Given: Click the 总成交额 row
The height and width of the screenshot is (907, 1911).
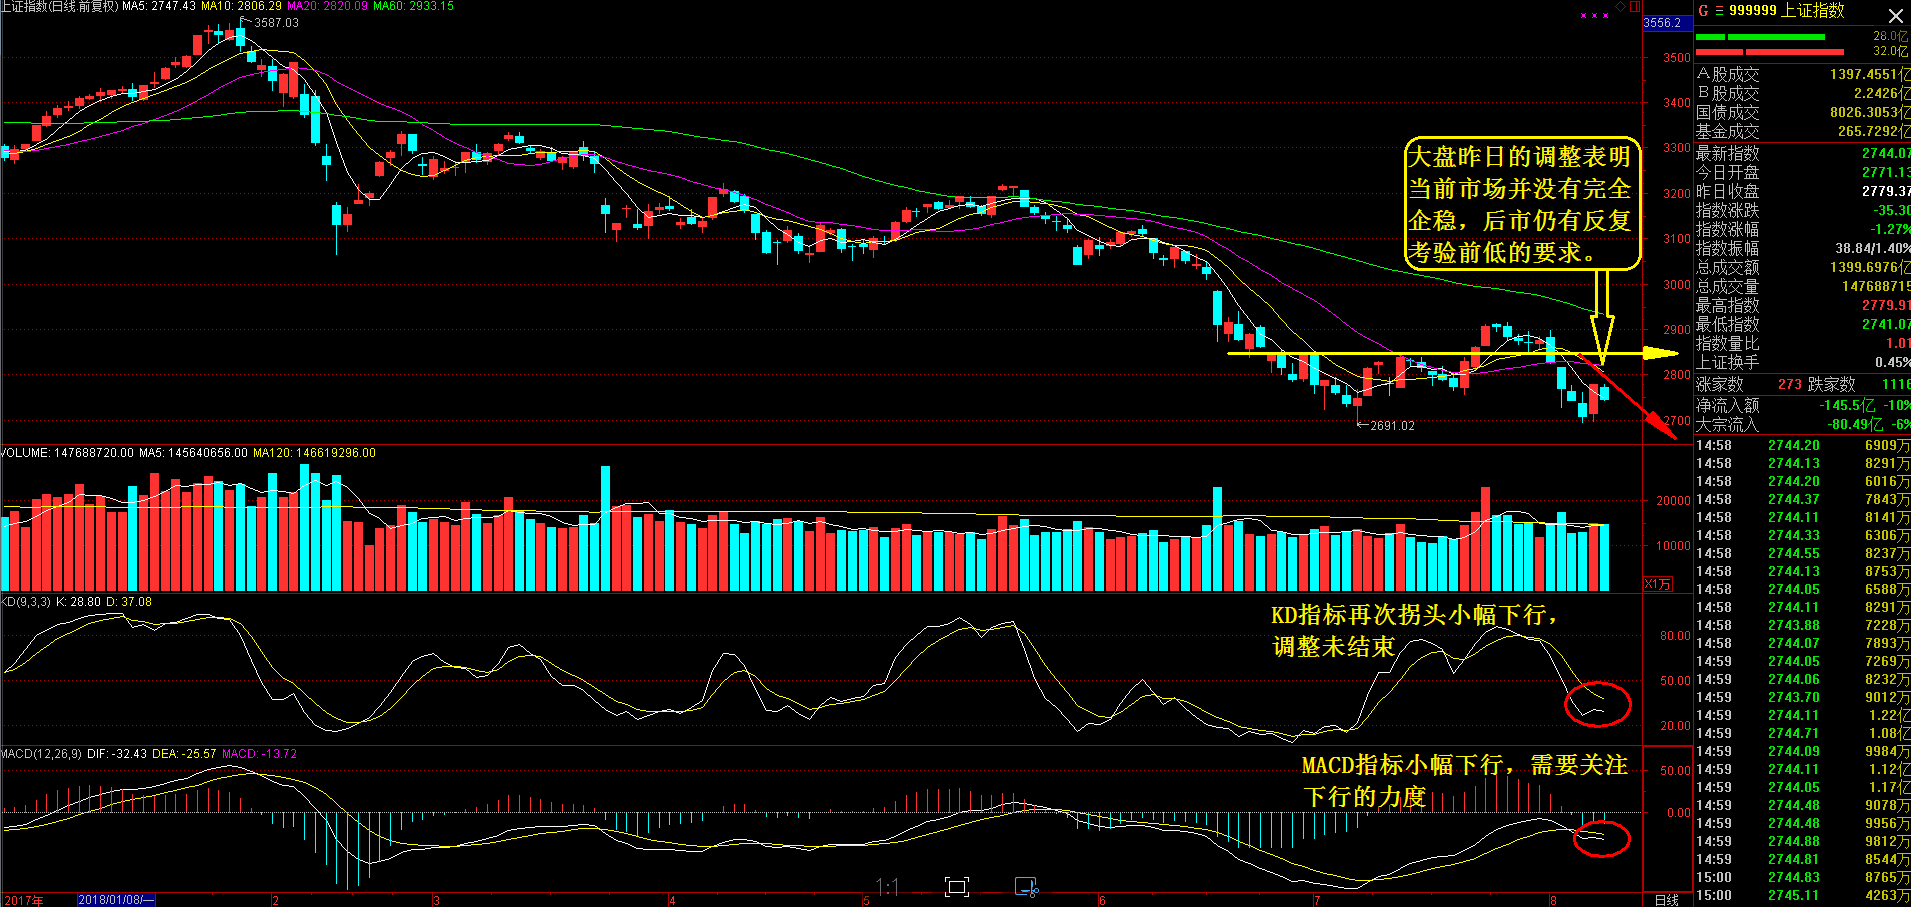Looking at the screenshot, I should tap(1802, 268).
